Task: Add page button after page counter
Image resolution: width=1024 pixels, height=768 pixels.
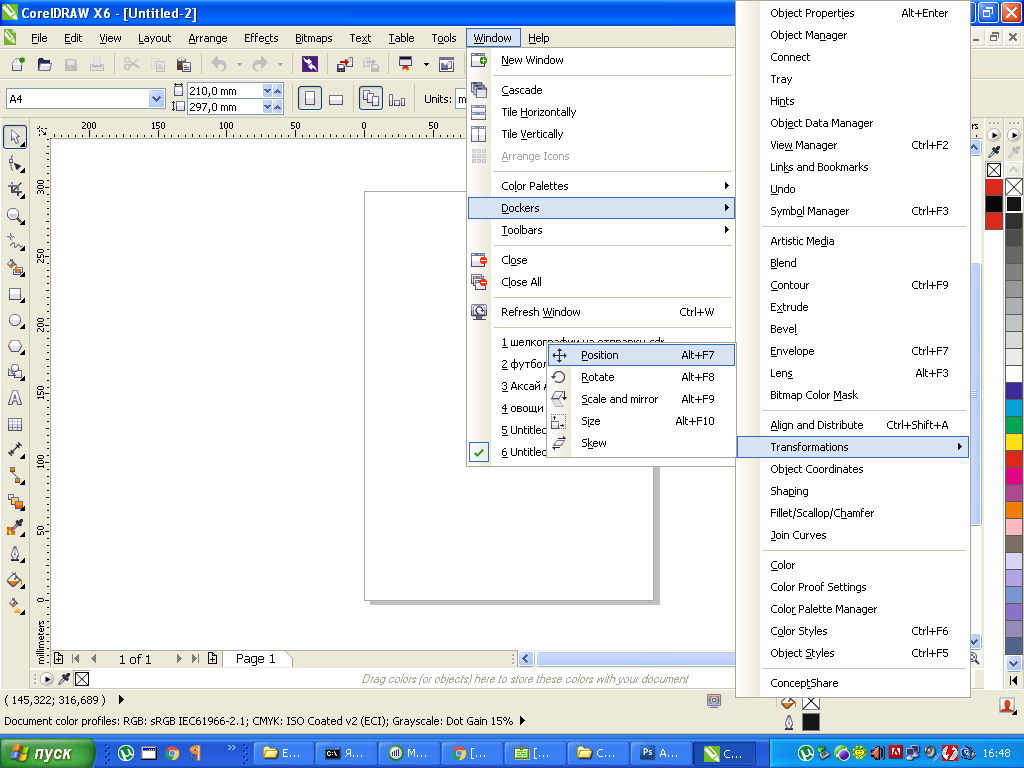Action: click(212, 658)
